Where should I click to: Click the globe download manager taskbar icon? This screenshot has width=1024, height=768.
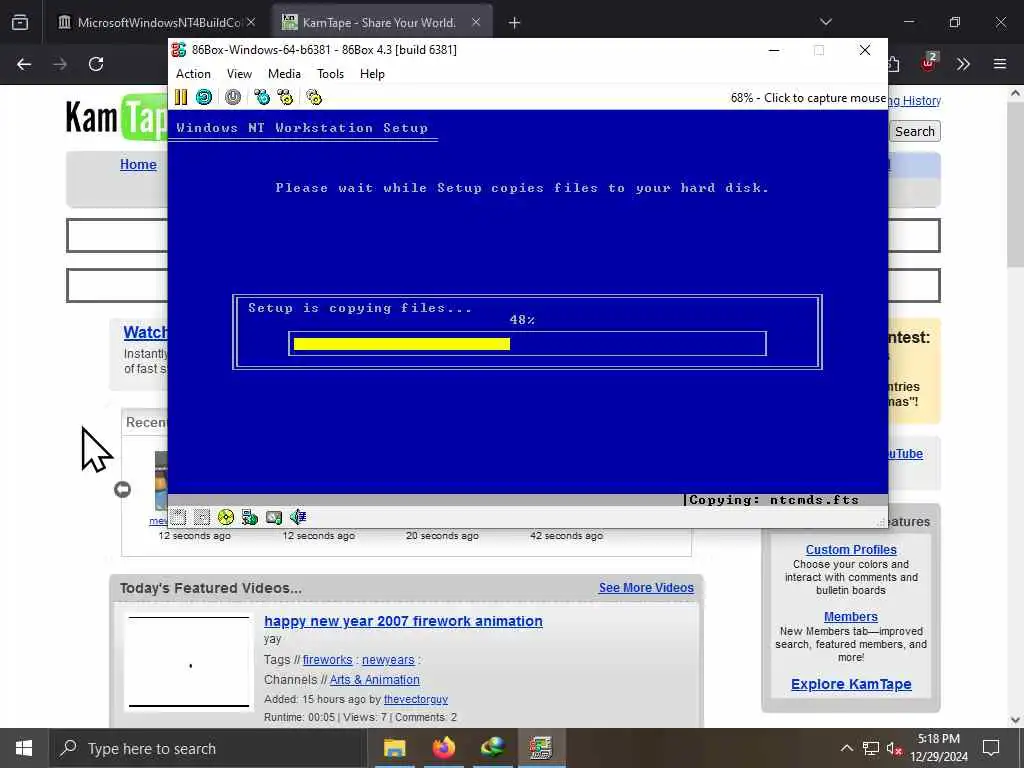pyautogui.click(x=492, y=748)
